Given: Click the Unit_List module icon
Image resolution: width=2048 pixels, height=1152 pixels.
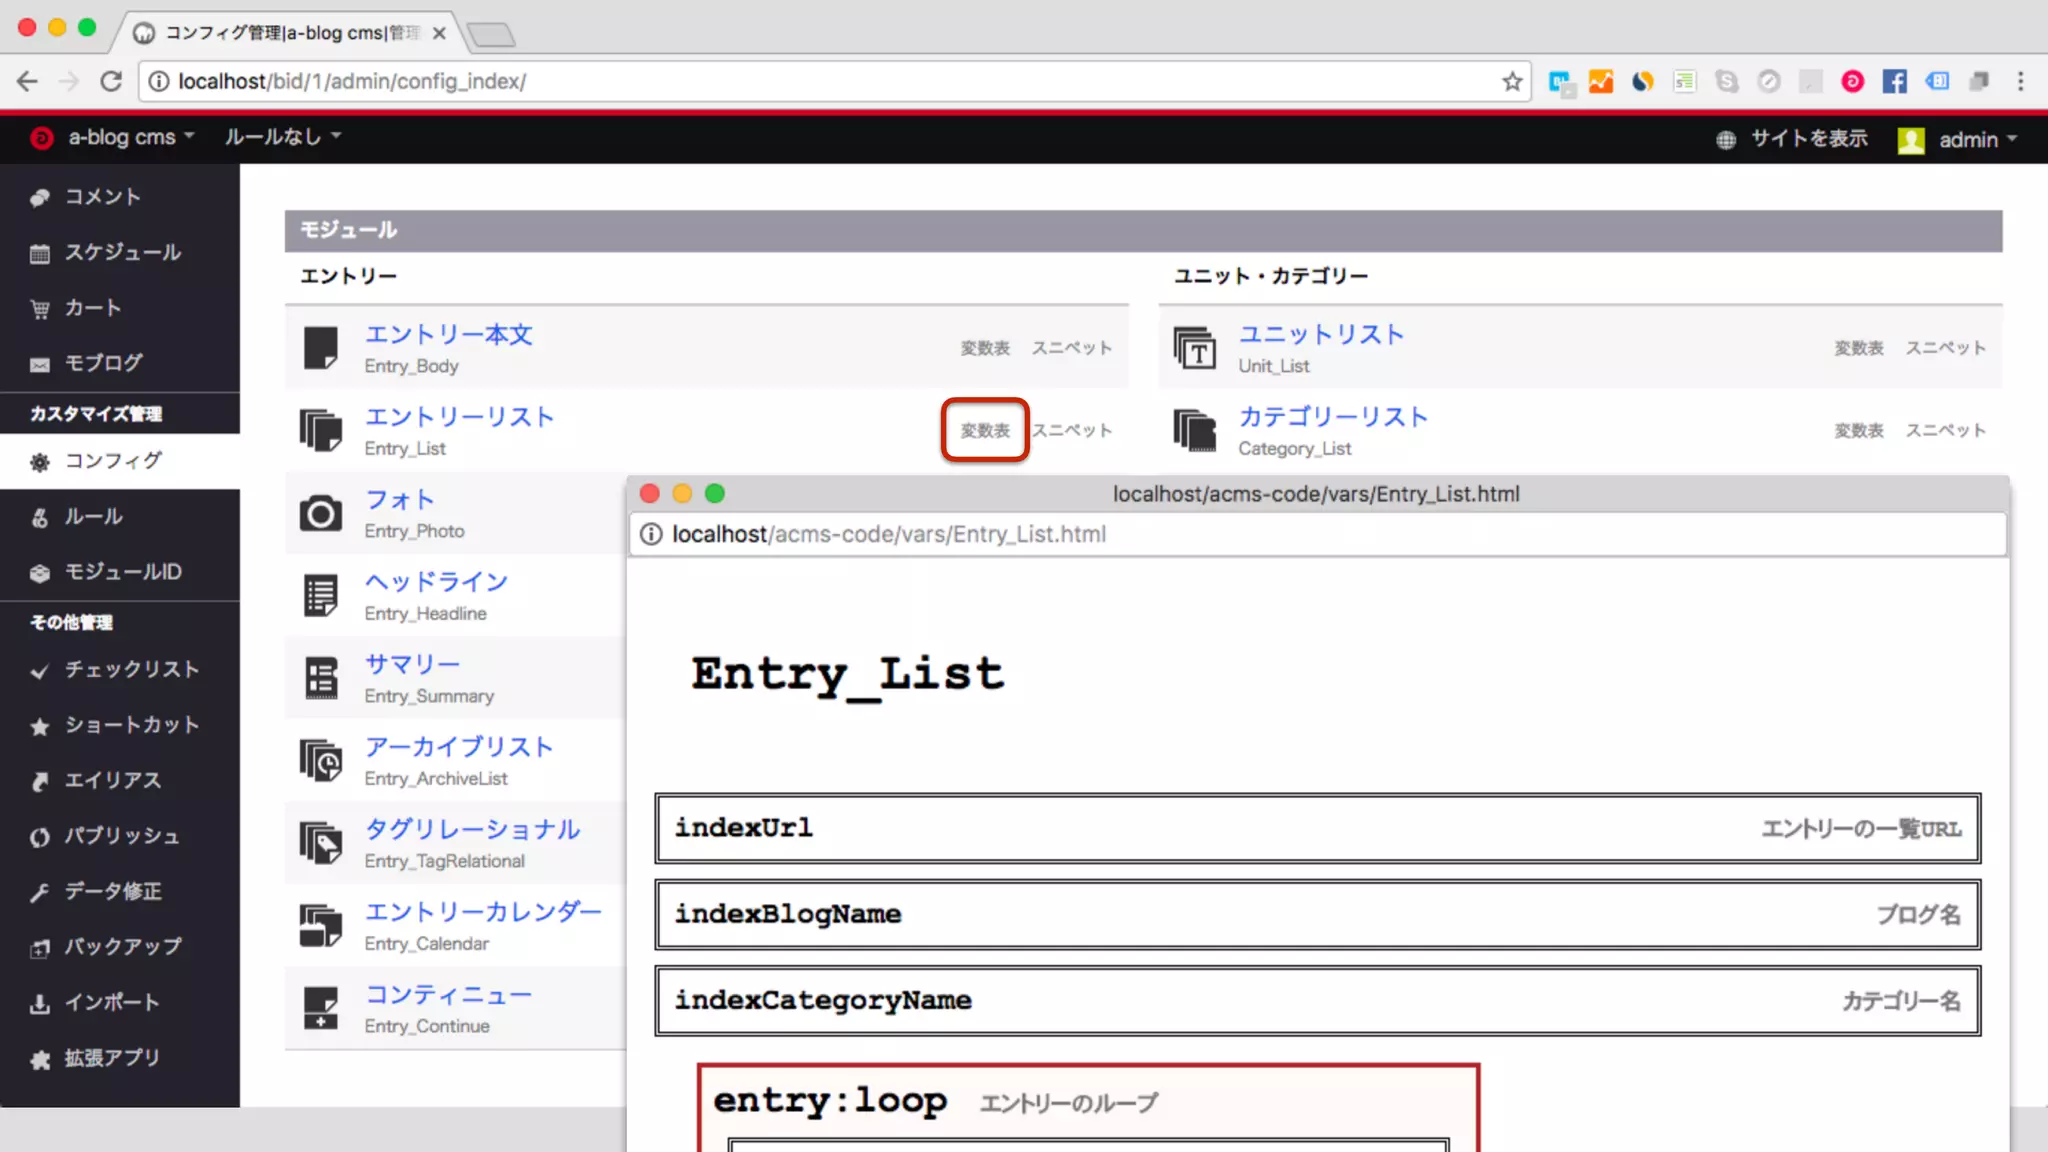Looking at the screenshot, I should 1194,348.
